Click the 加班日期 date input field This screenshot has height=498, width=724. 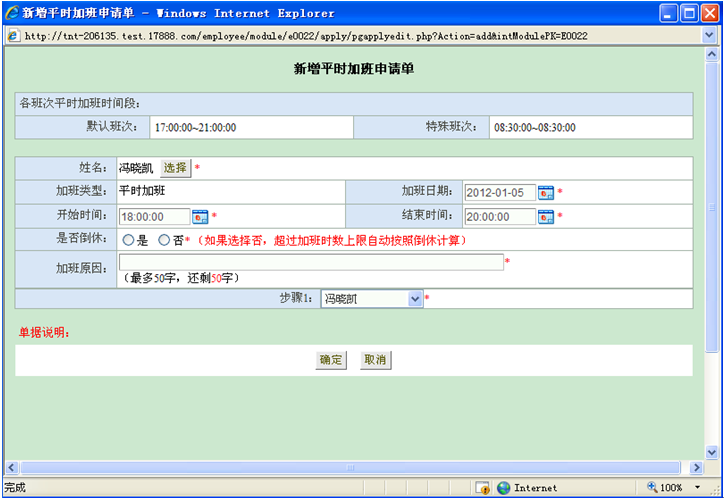pyautogui.click(x=499, y=193)
